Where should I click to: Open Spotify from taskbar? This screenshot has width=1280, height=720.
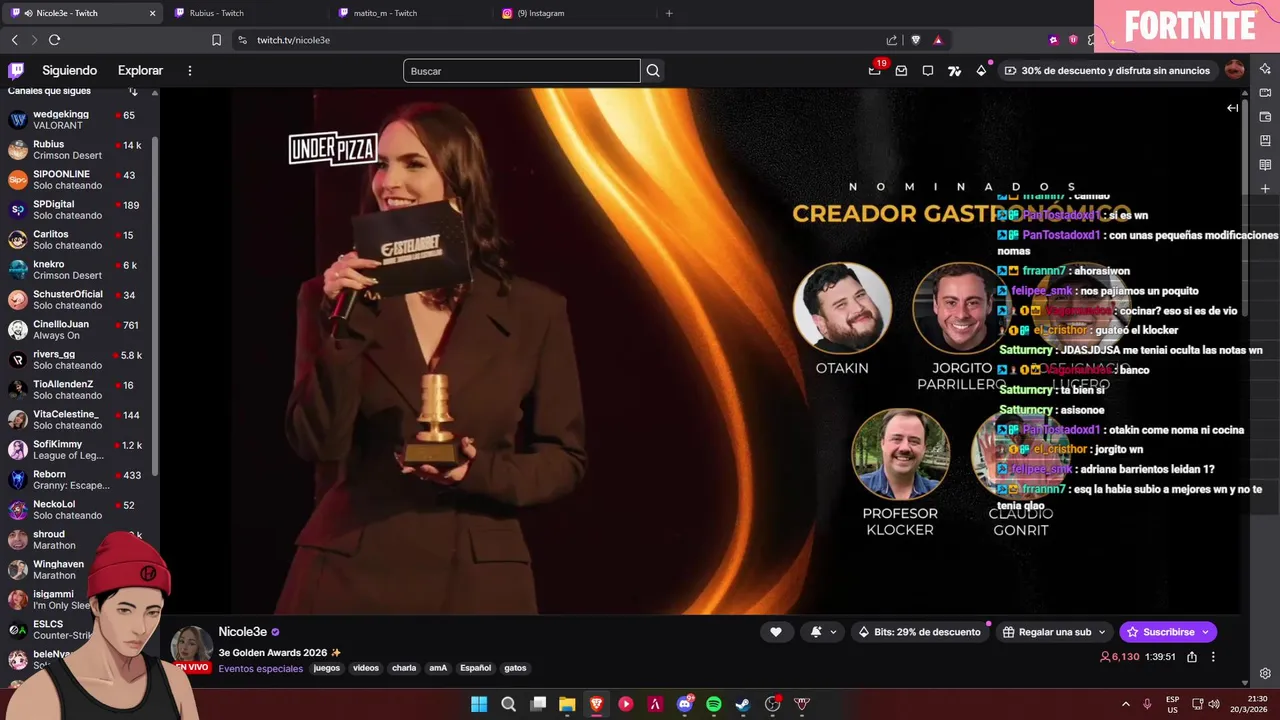[714, 704]
